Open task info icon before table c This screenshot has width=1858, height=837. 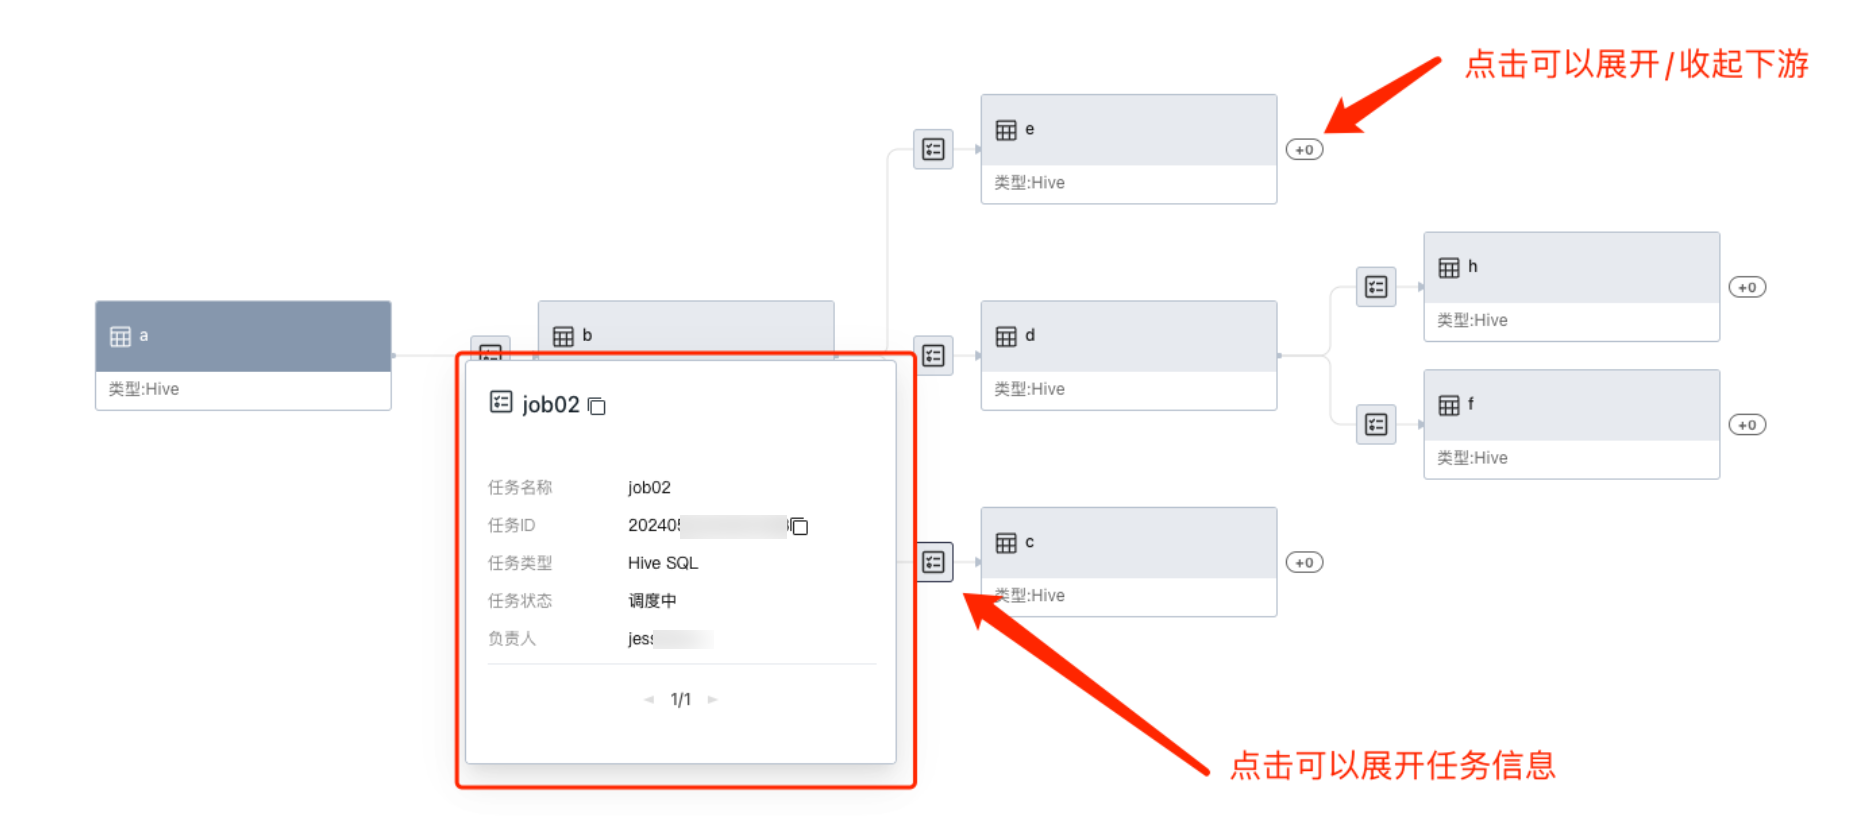click(934, 562)
